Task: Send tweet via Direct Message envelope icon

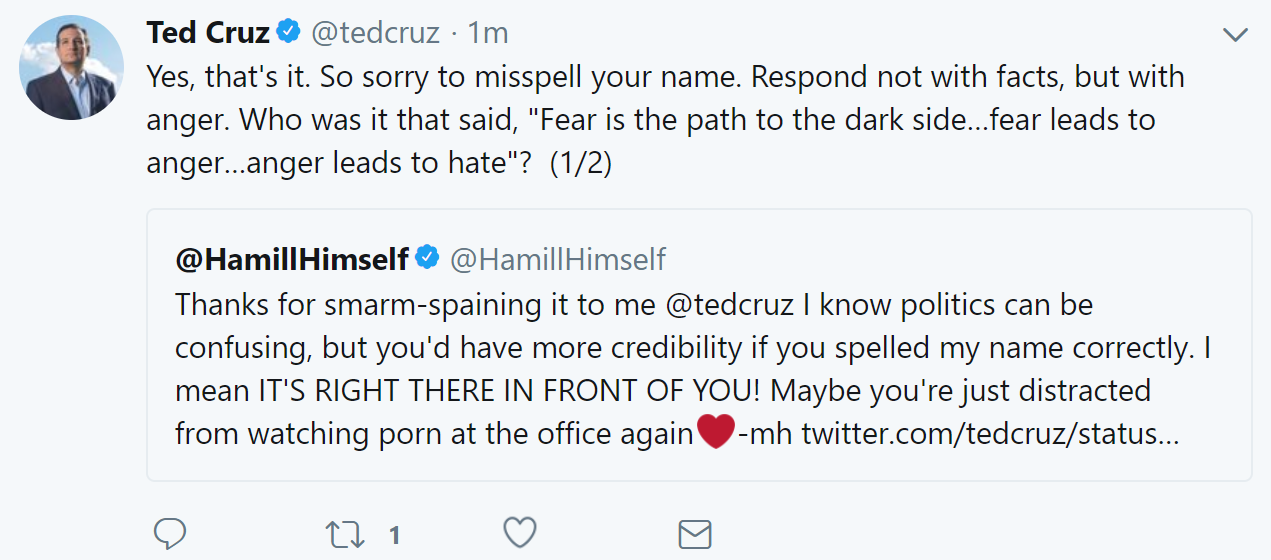Action: point(694,534)
